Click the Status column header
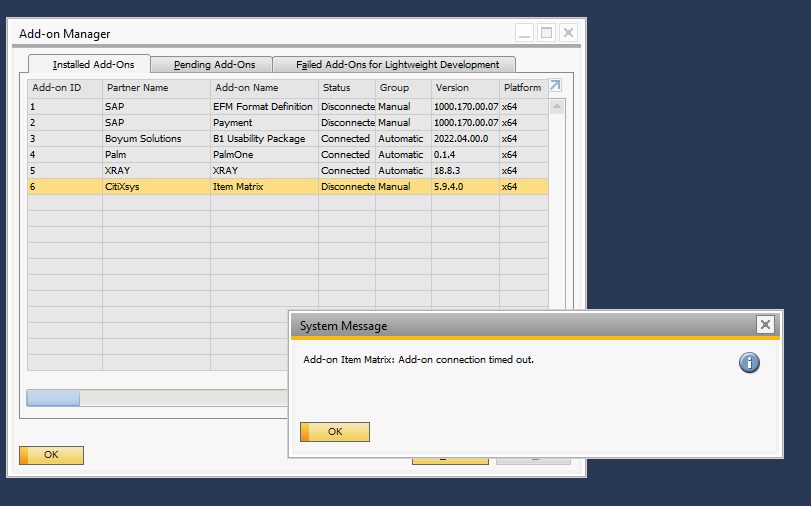Image resolution: width=811 pixels, height=506 pixels. [347, 87]
